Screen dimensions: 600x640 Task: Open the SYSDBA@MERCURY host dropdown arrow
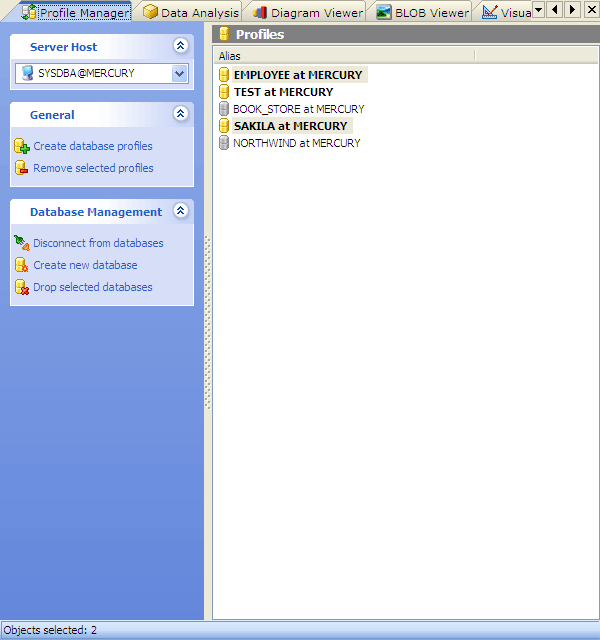pos(180,74)
